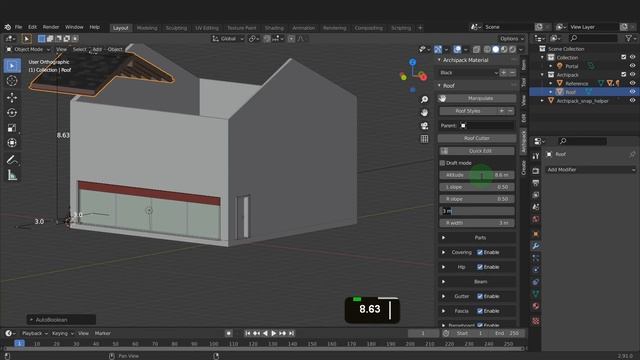Screen dimensions: 640x360
Task: Switch orthographic/perspective grid icon
Action: pyautogui.click(x=424, y=139)
